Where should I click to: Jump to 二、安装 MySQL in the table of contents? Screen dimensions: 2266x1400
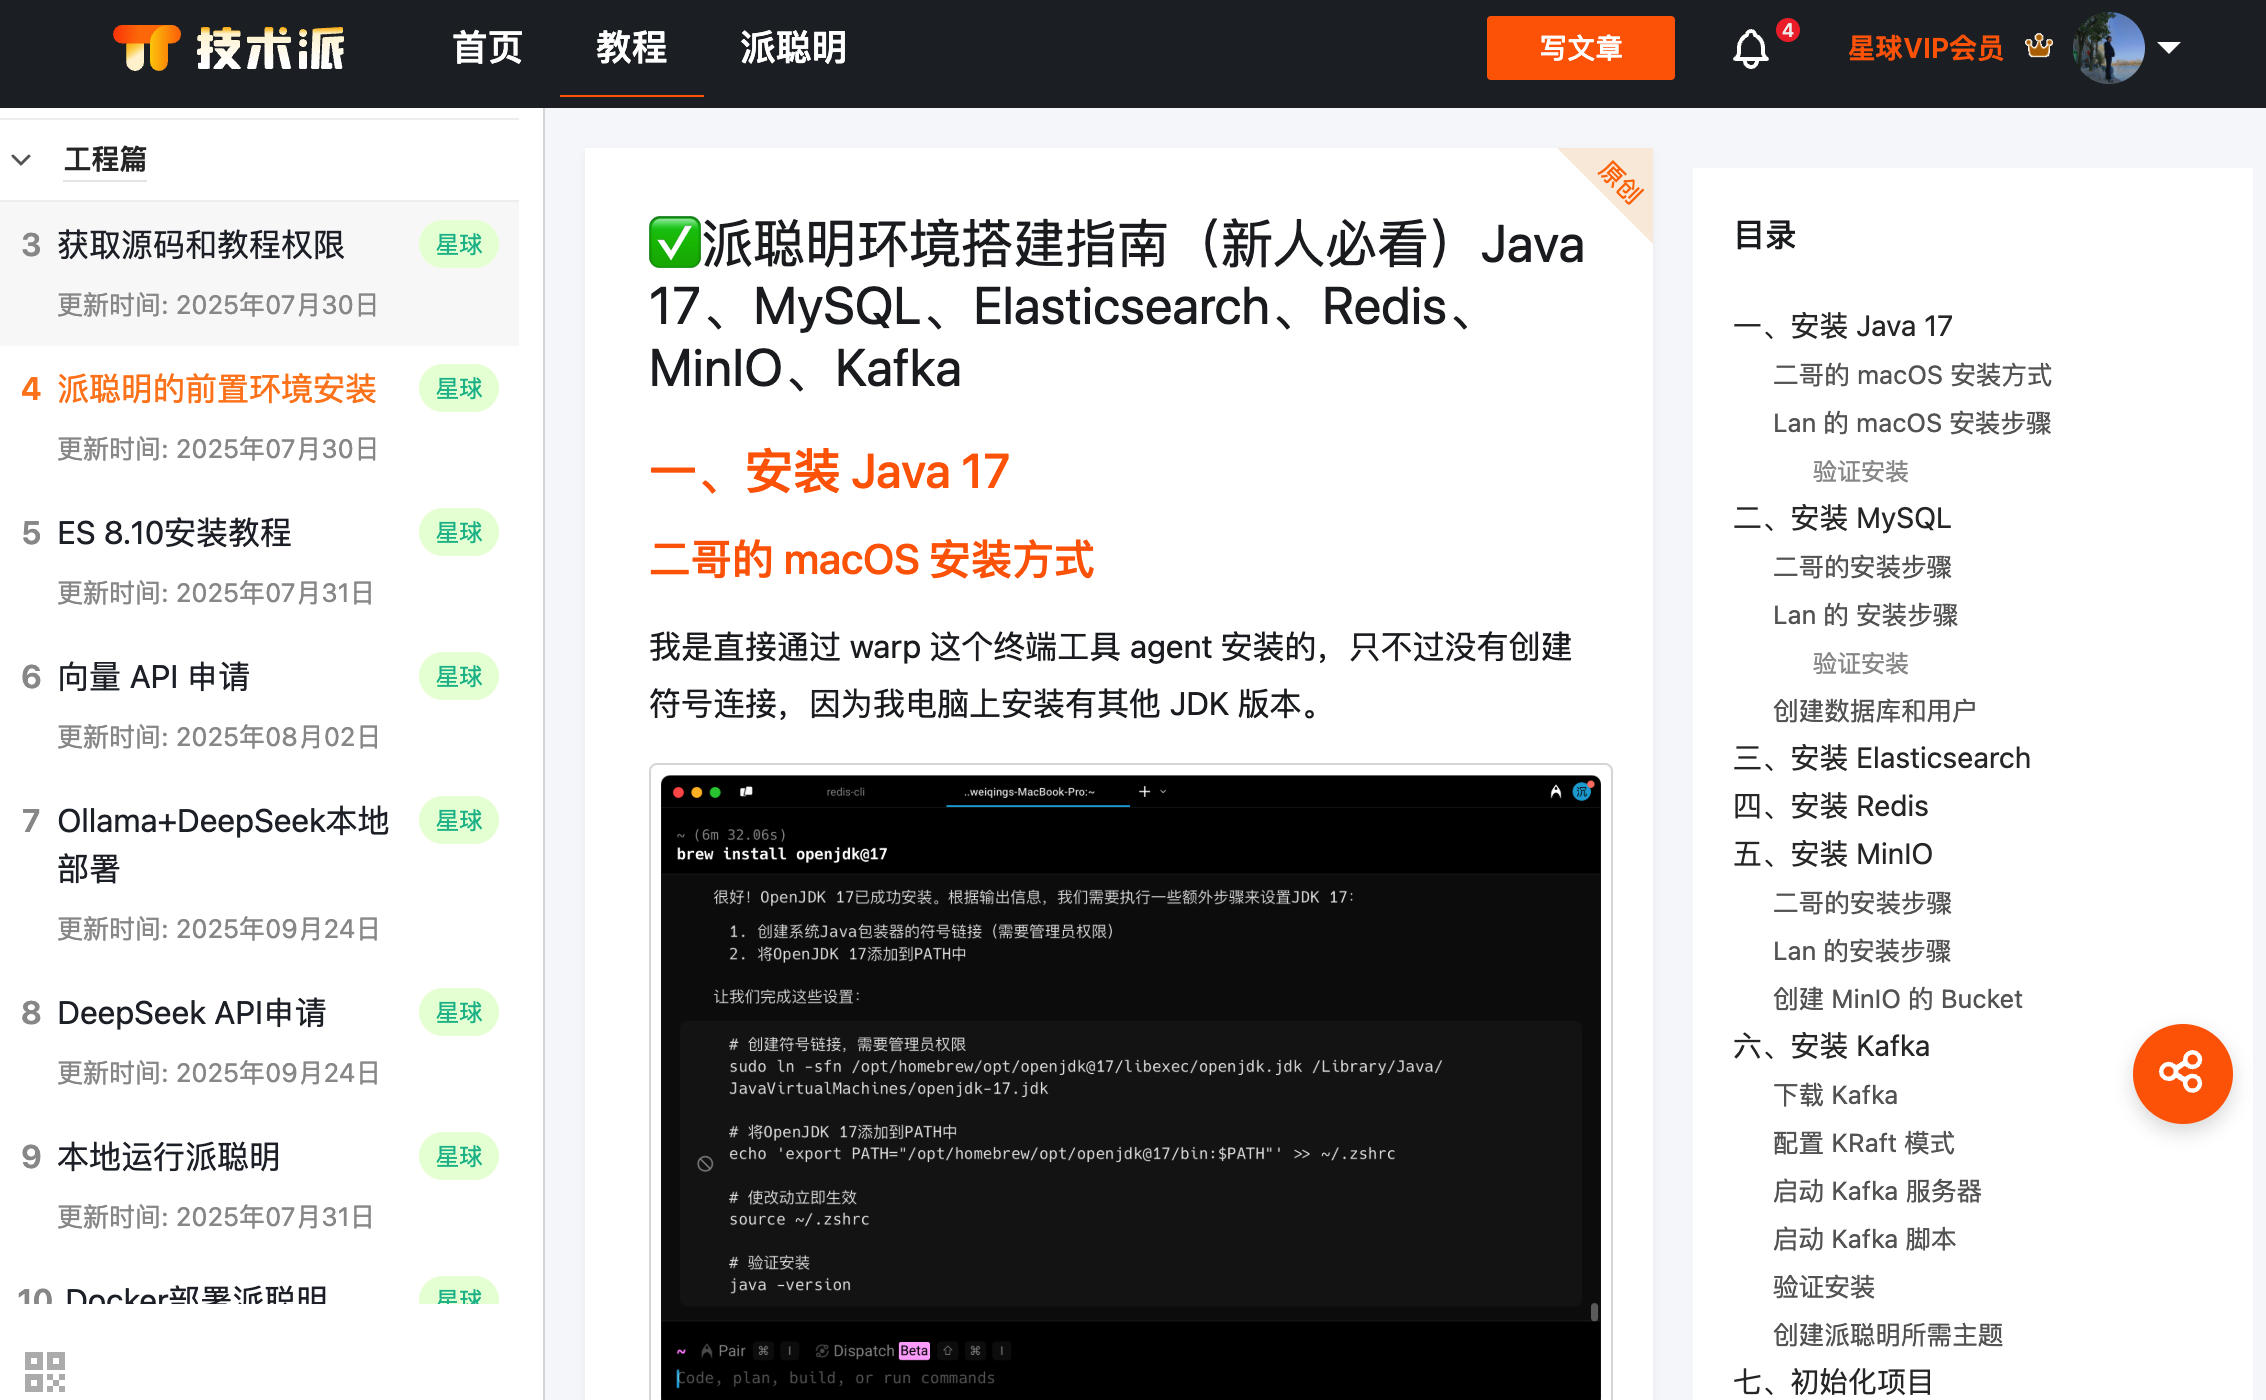point(1842,518)
